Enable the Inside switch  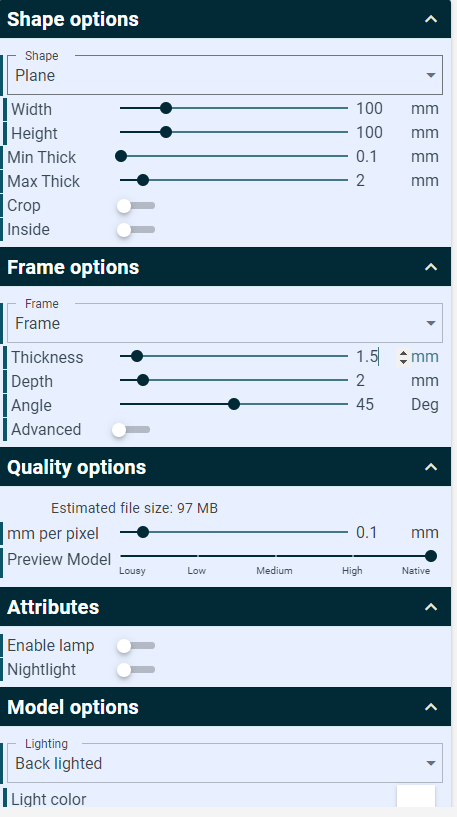[135, 230]
